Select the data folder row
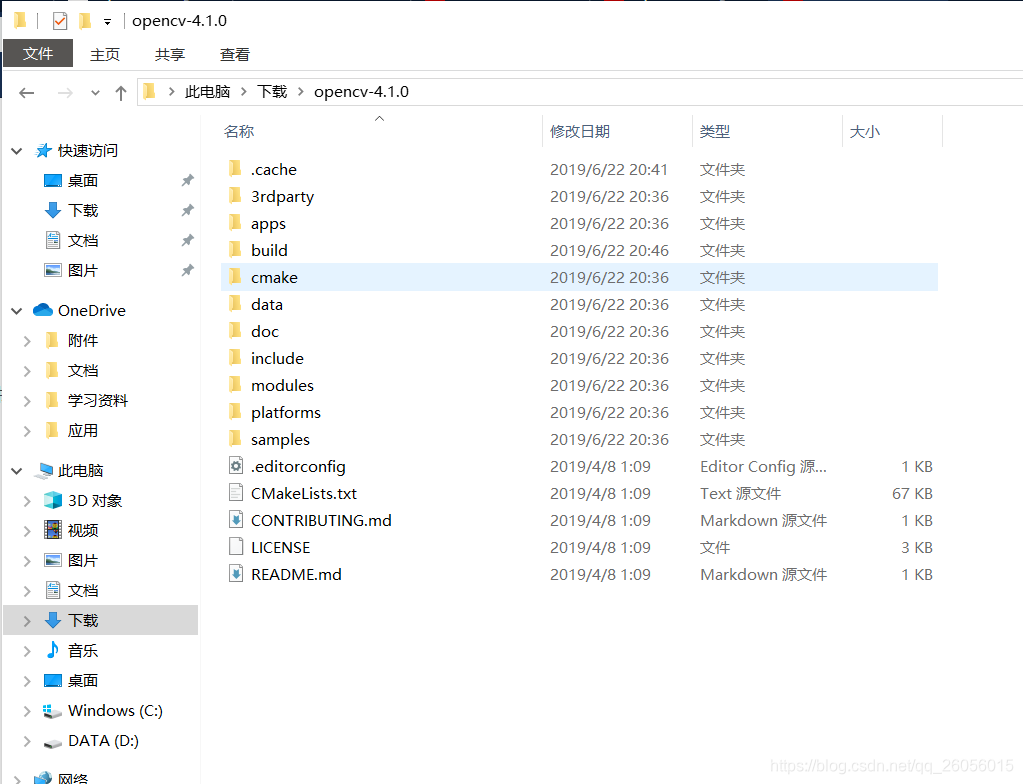 579,305
